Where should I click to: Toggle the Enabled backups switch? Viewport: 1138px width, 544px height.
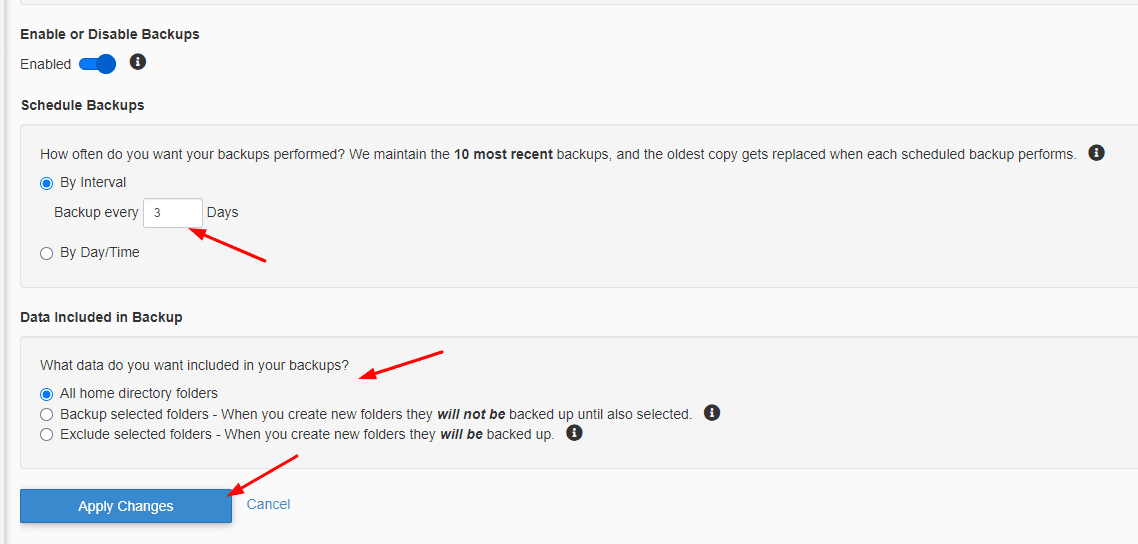click(x=98, y=64)
